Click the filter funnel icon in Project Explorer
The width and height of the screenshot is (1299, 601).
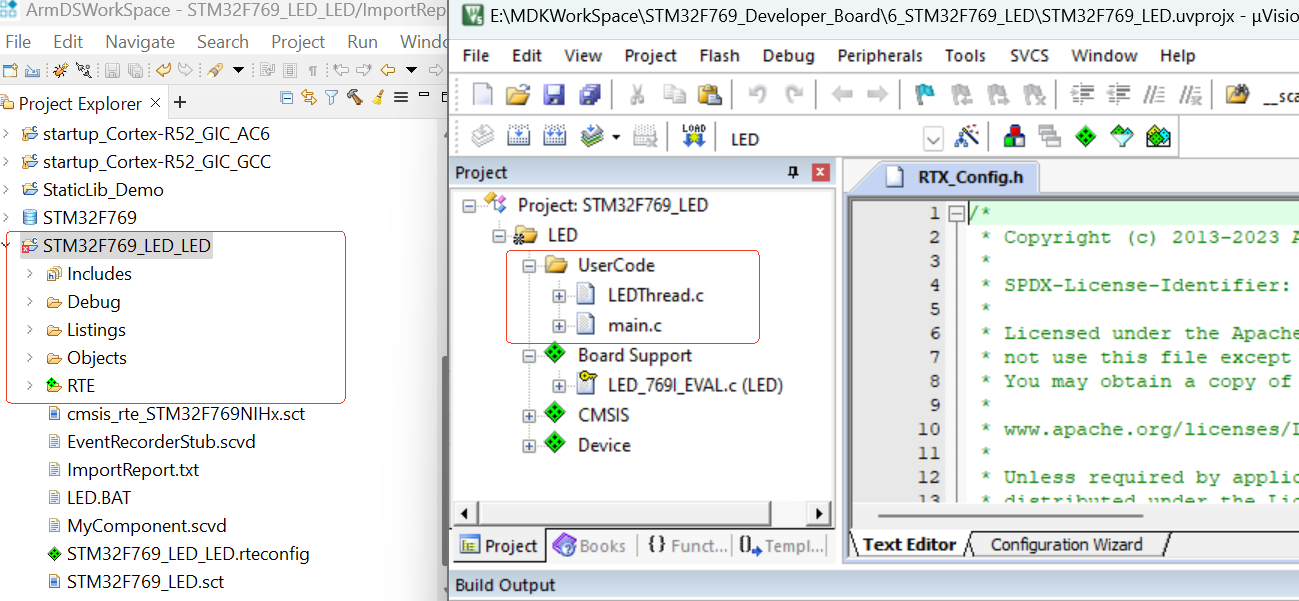(332, 98)
